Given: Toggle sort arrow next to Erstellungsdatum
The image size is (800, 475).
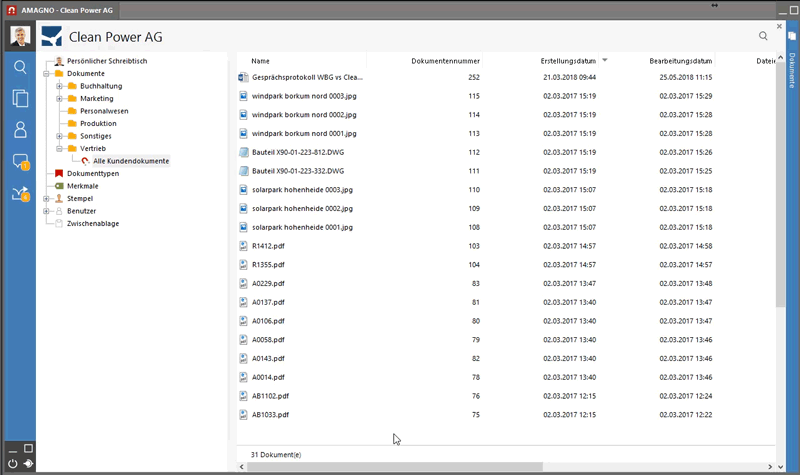Looking at the screenshot, I should tap(605, 60).
